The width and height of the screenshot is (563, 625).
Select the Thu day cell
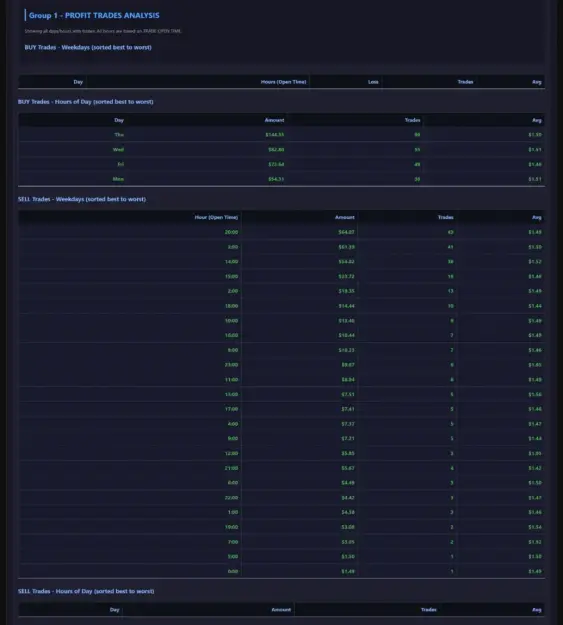tap(119, 135)
